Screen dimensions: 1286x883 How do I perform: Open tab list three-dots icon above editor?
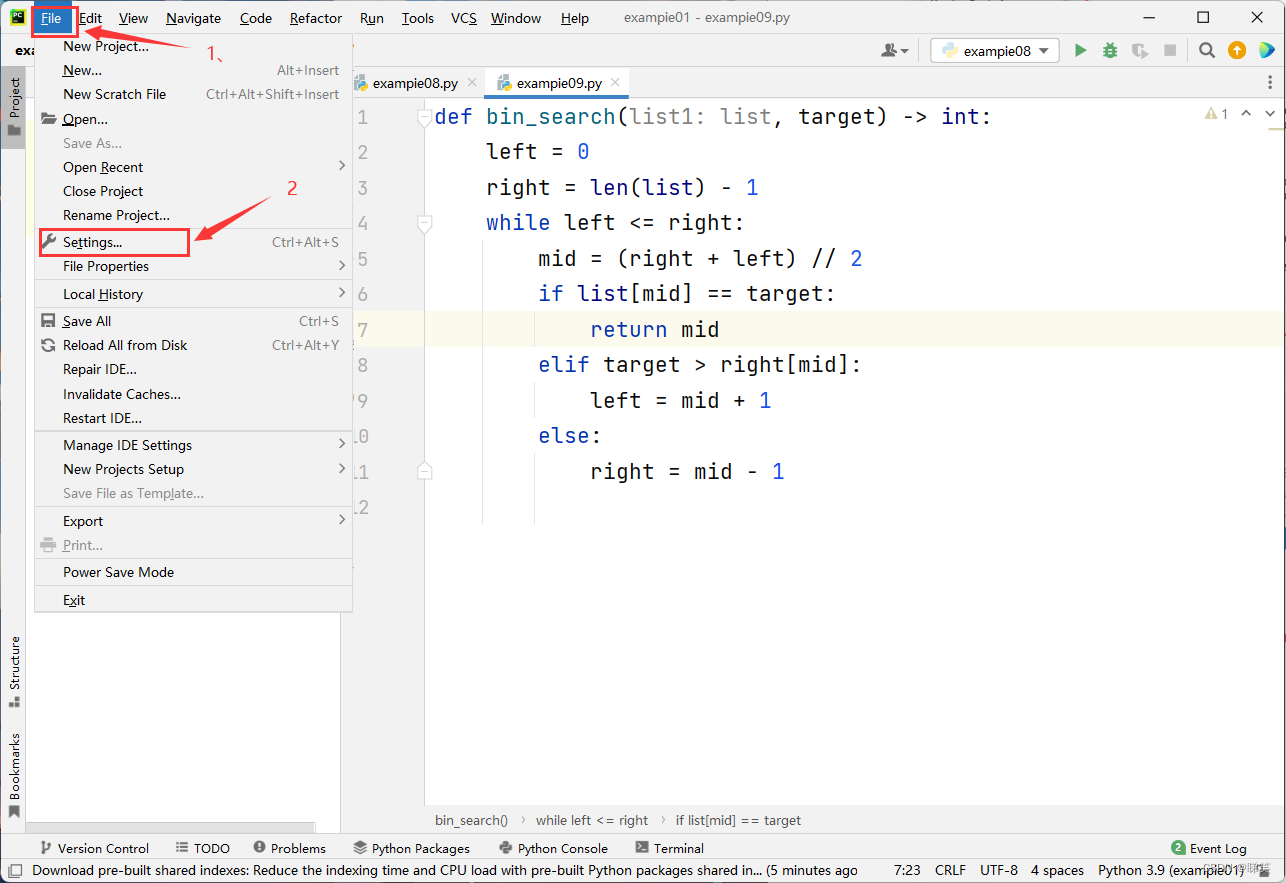click(1271, 83)
